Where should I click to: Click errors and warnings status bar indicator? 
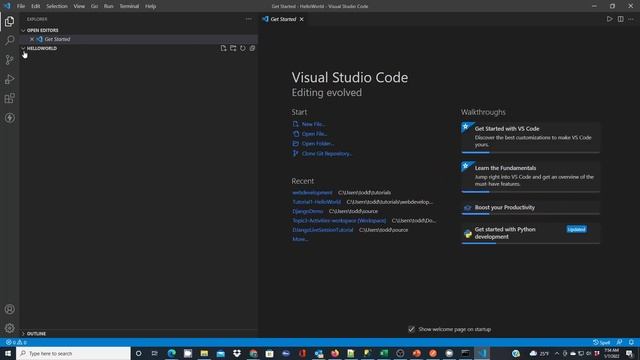[x=16, y=342]
